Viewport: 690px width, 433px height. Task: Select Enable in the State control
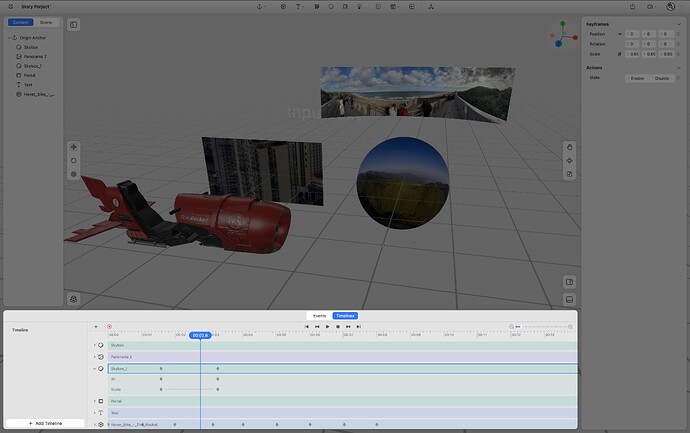[636, 78]
